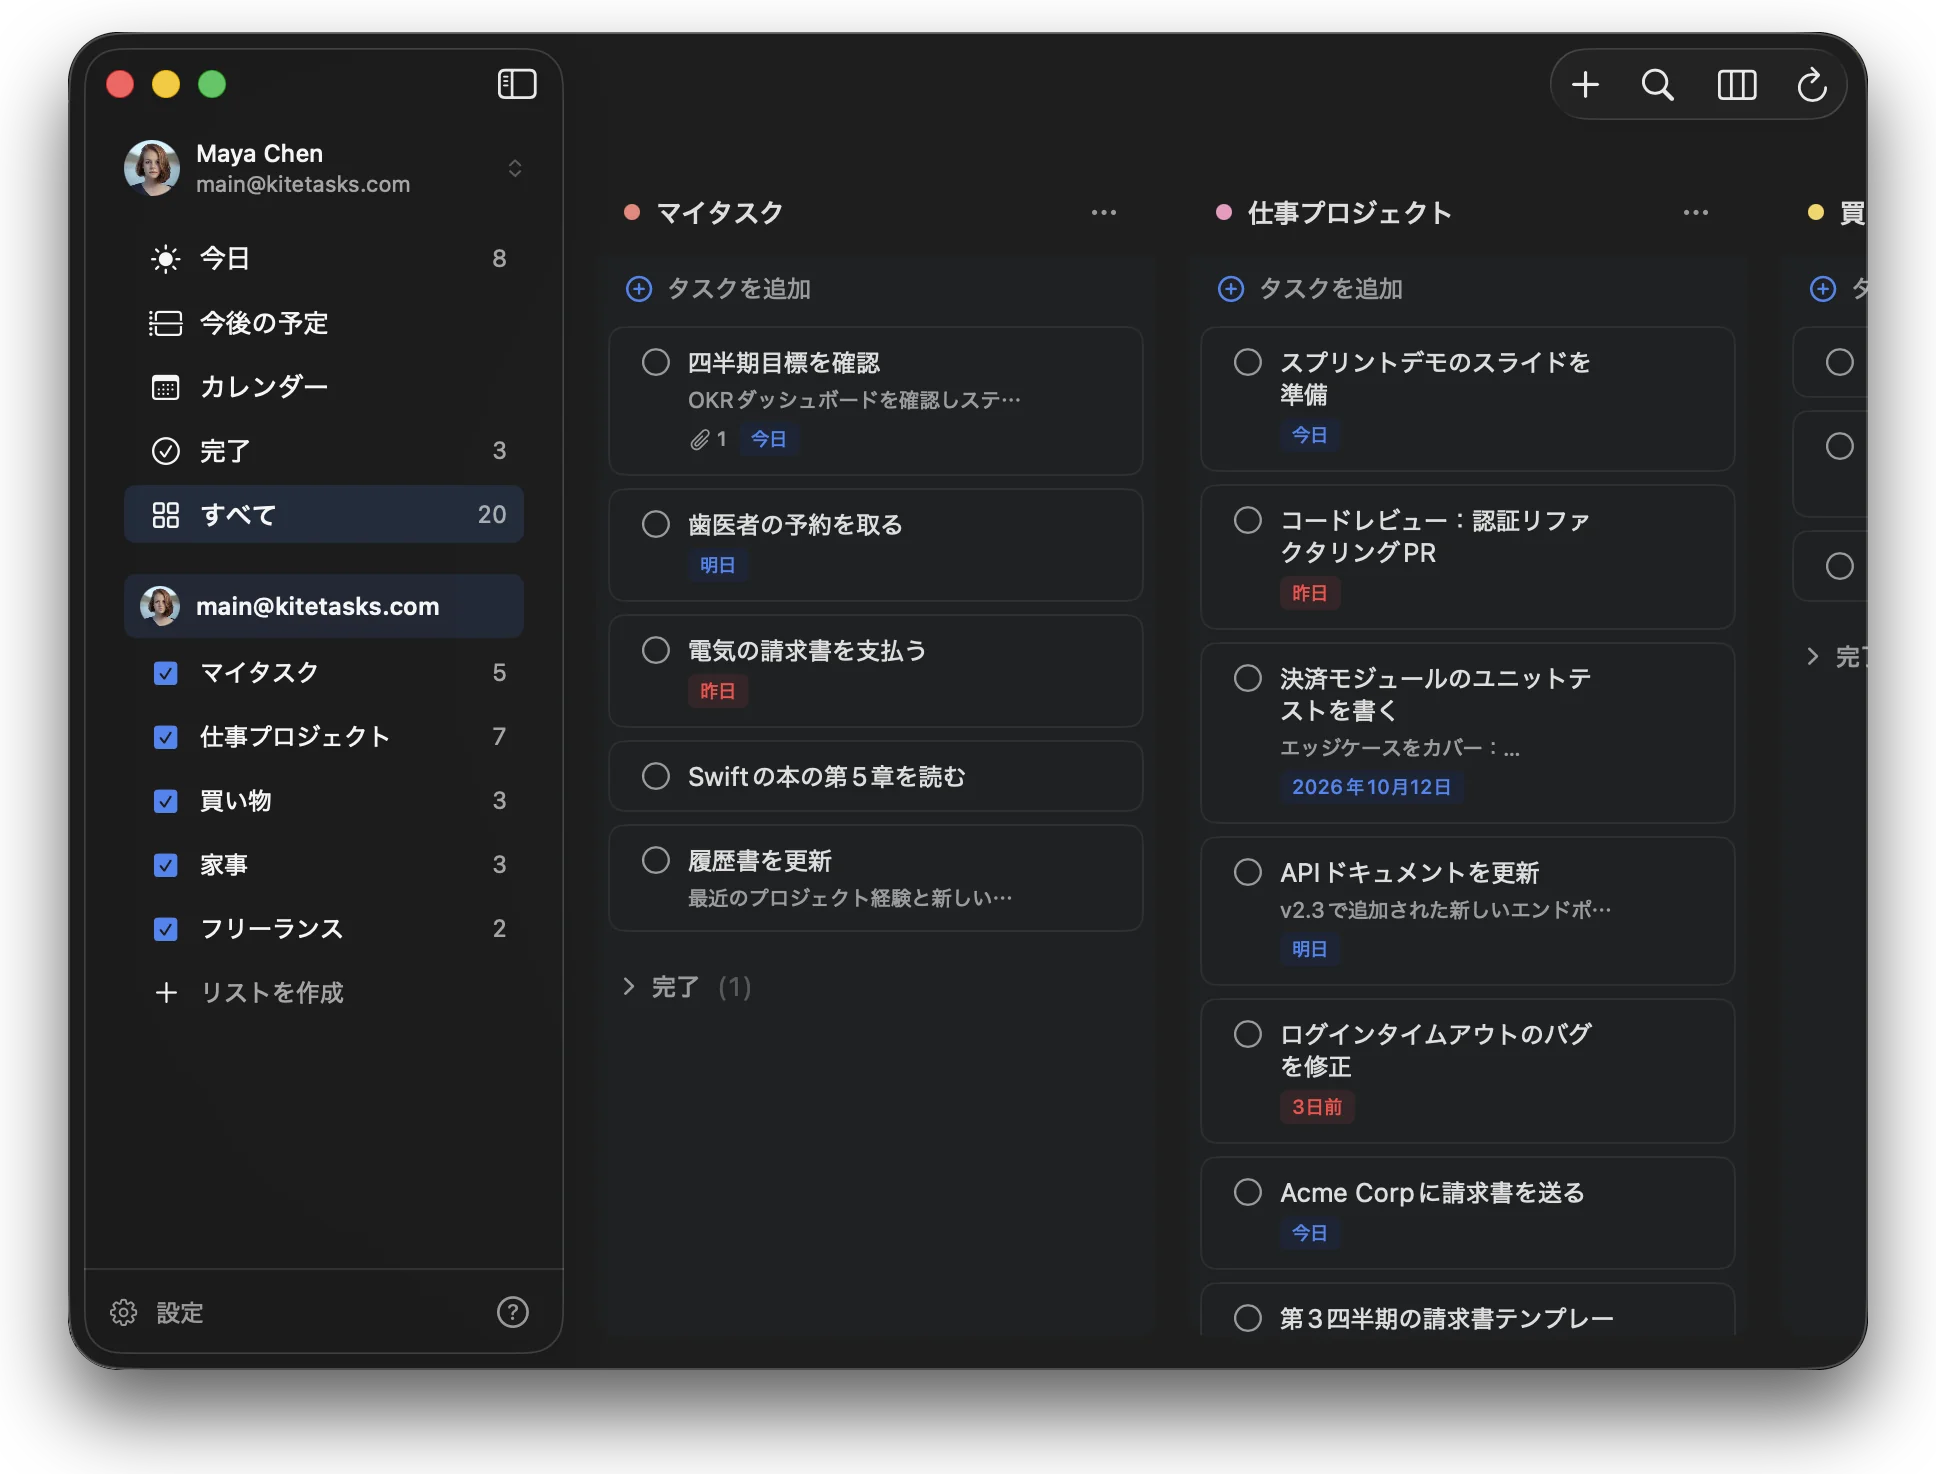Switch layout with the columns view icon
This screenshot has height=1474, width=1936.
(x=1737, y=85)
